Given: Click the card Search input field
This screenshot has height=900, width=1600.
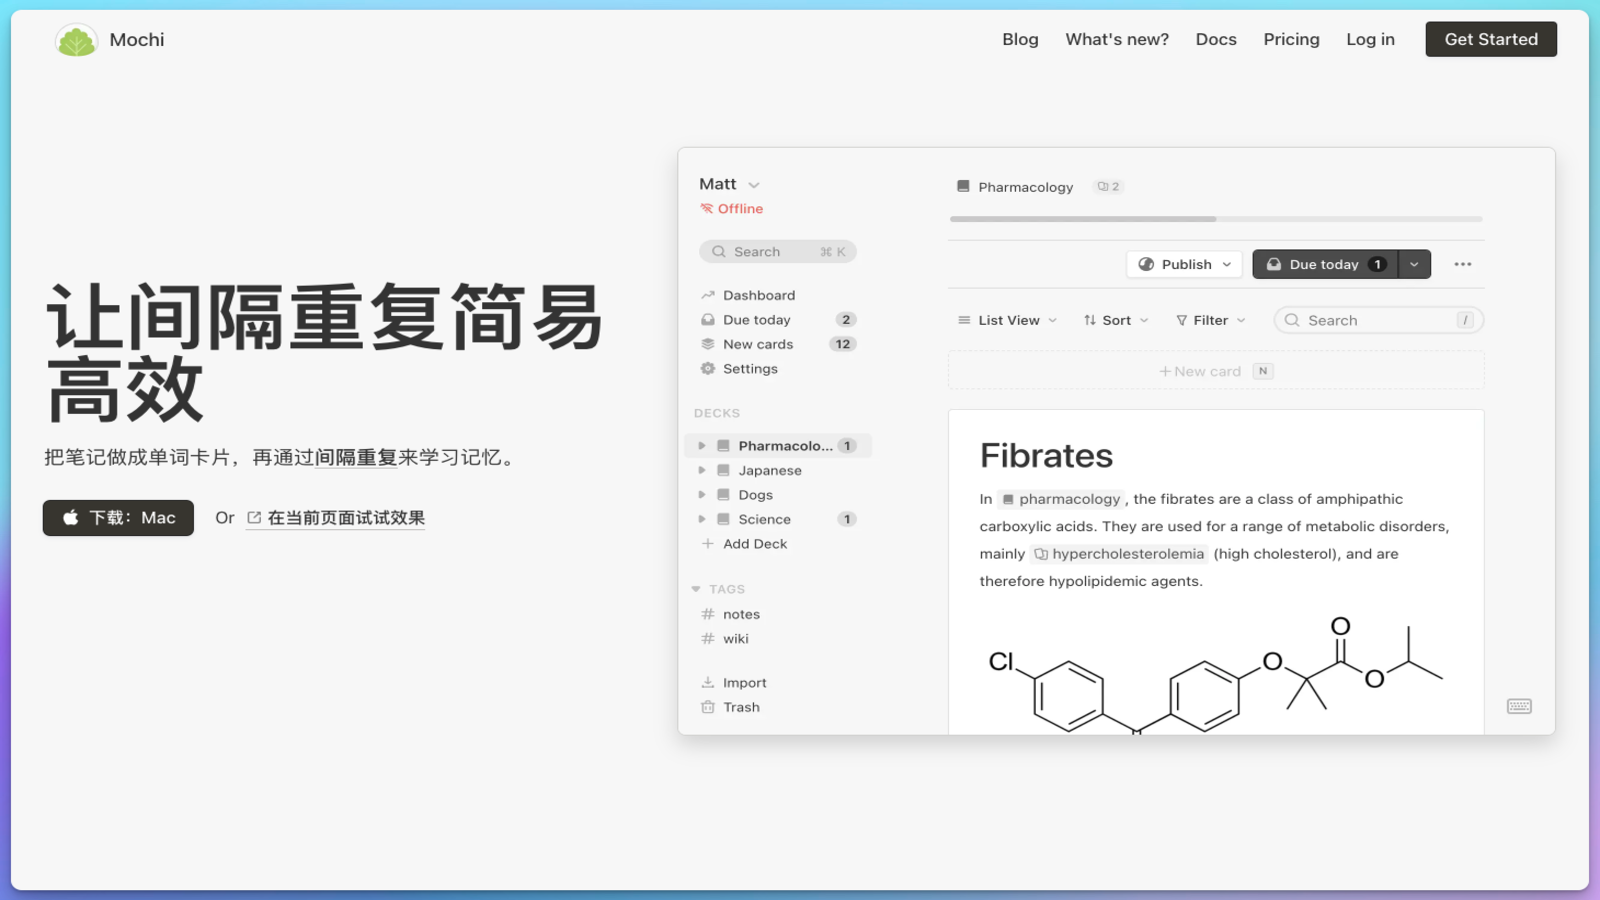Looking at the screenshot, I should [x=1378, y=320].
